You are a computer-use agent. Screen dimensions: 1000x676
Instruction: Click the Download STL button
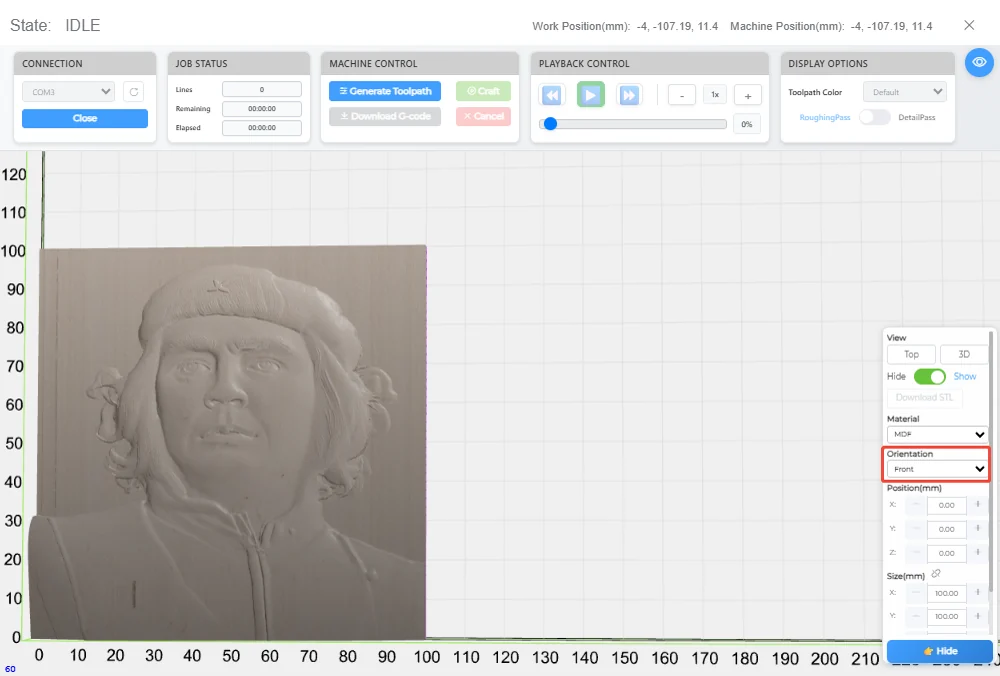(x=924, y=397)
